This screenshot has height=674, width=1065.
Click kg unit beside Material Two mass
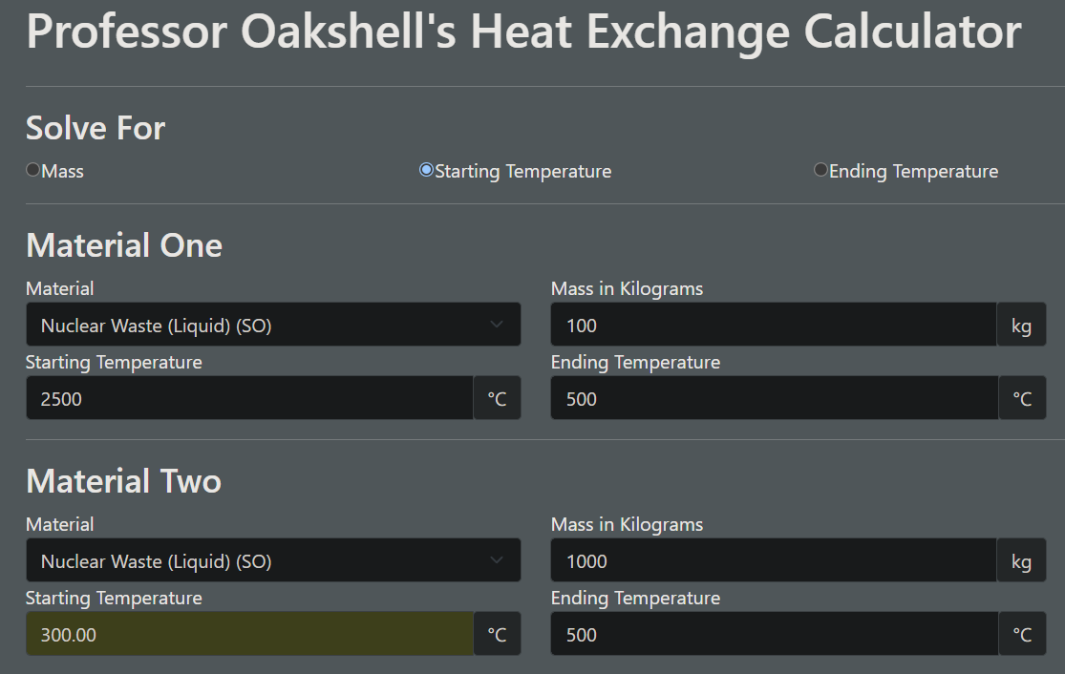pos(1021,561)
